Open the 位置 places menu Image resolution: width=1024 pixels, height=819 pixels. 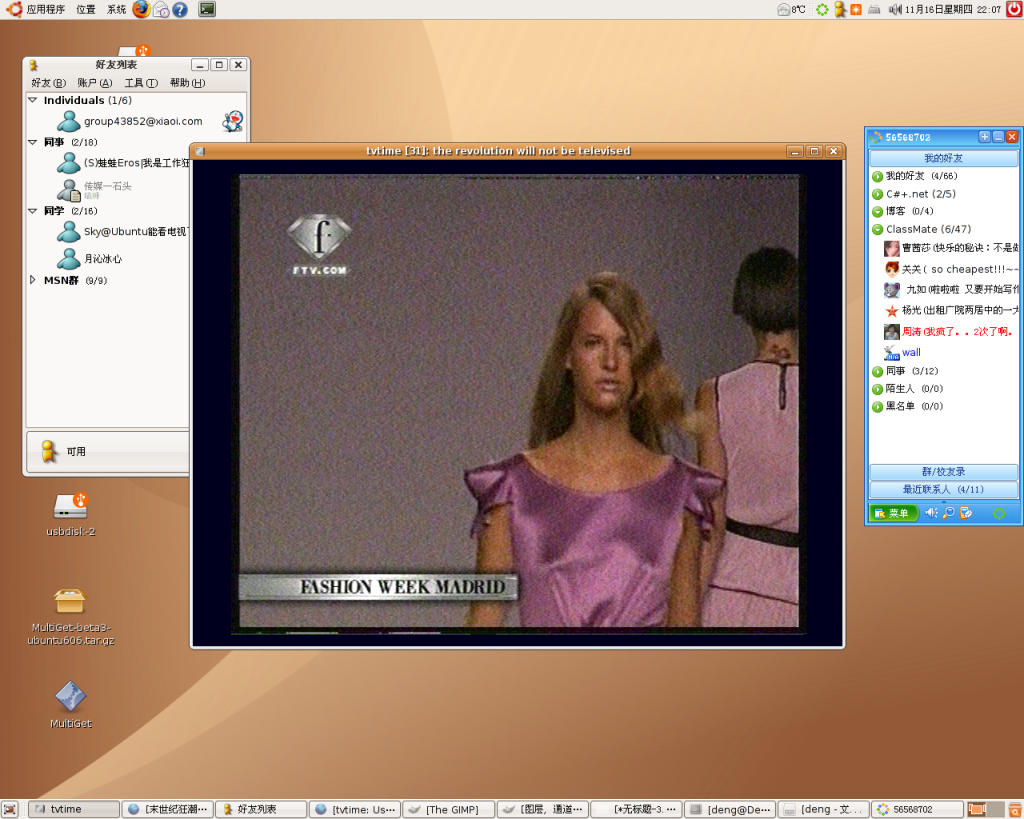tap(86, 9)
